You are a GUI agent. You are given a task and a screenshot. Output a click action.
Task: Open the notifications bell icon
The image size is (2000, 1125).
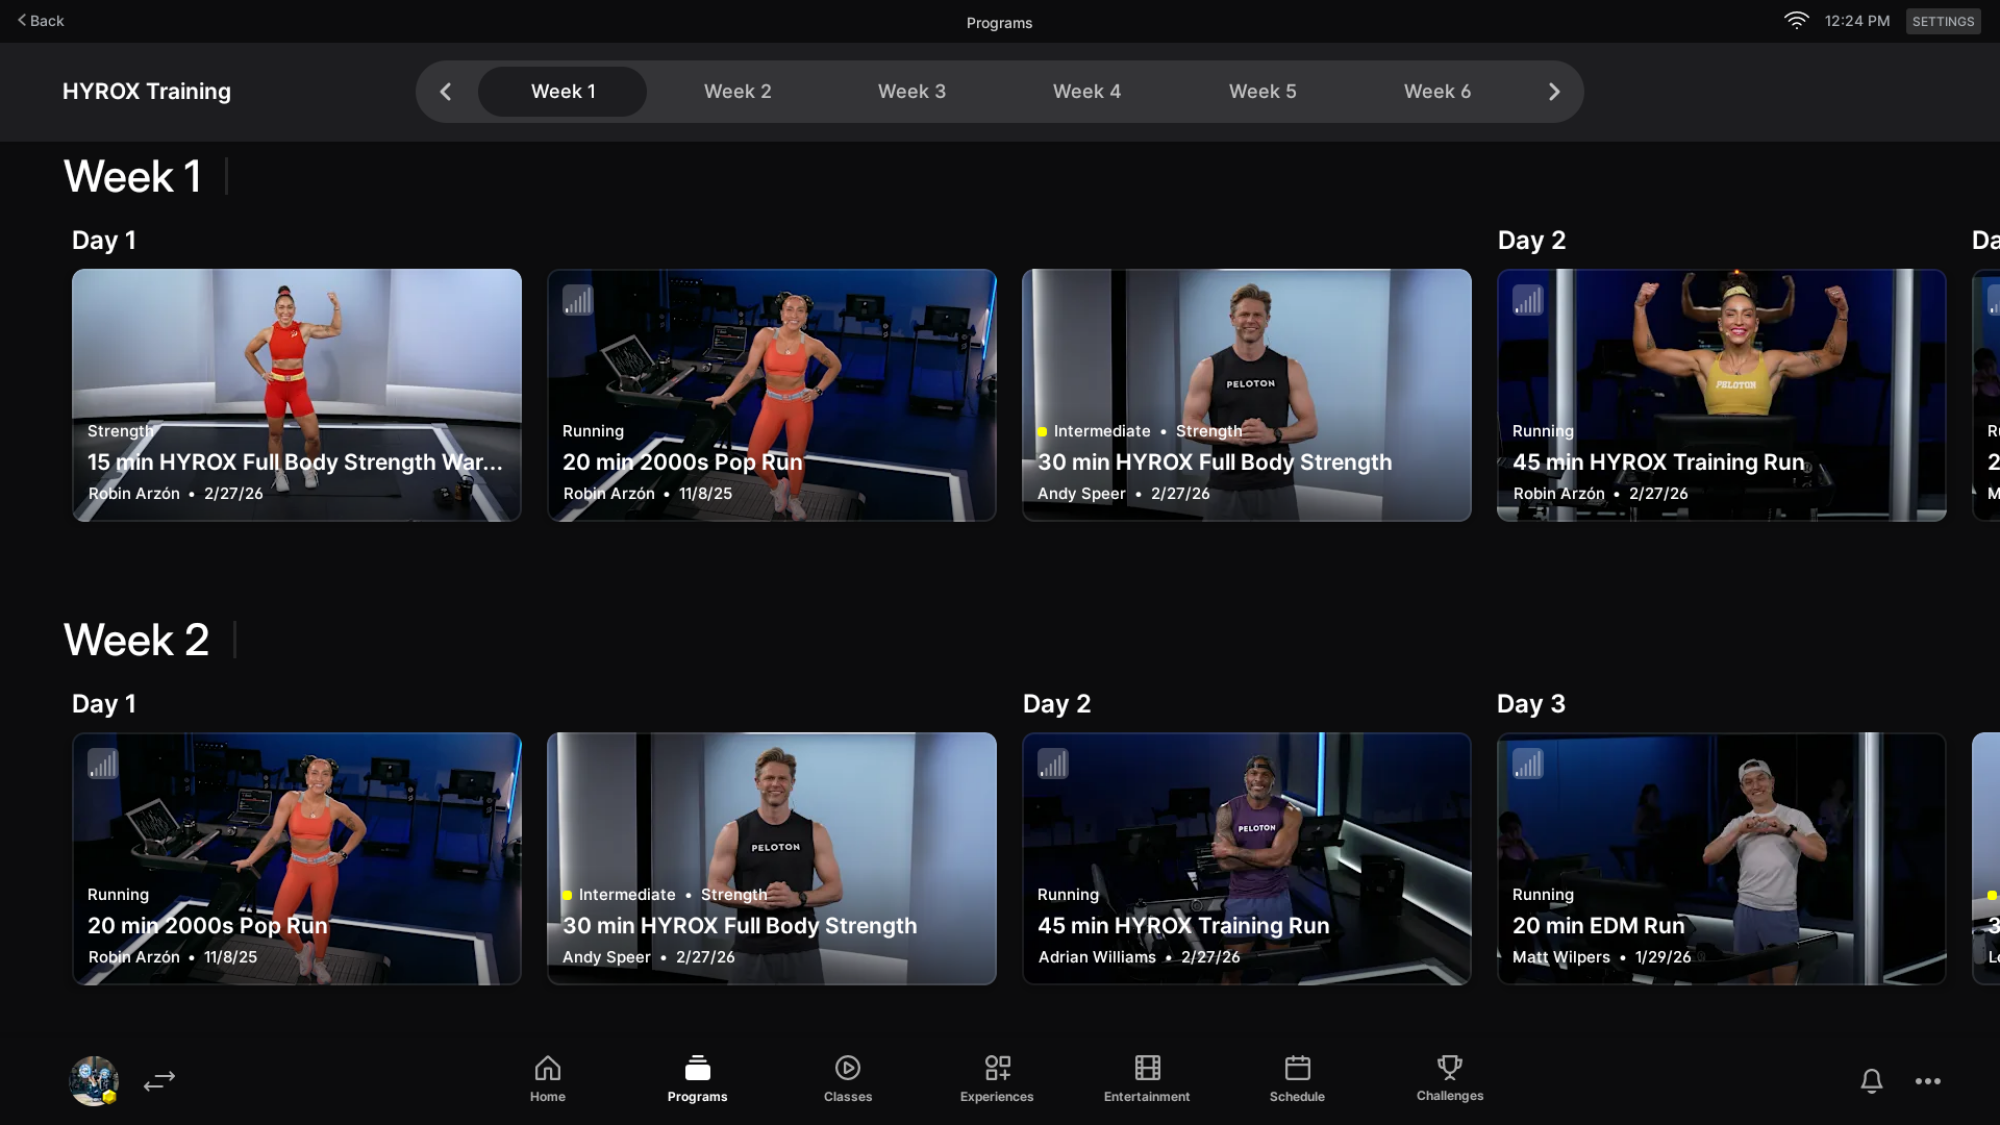point(1871,1081)
